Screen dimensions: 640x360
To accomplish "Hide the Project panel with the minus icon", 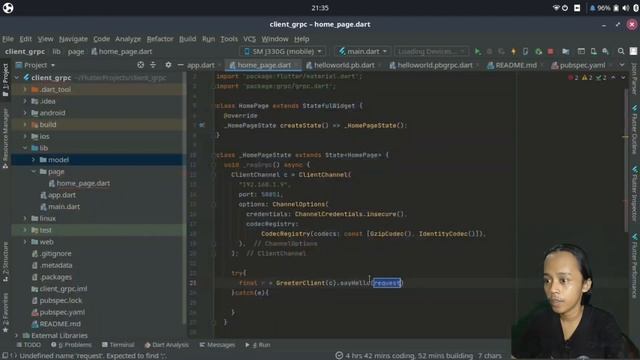I will (x=180, y=65).
